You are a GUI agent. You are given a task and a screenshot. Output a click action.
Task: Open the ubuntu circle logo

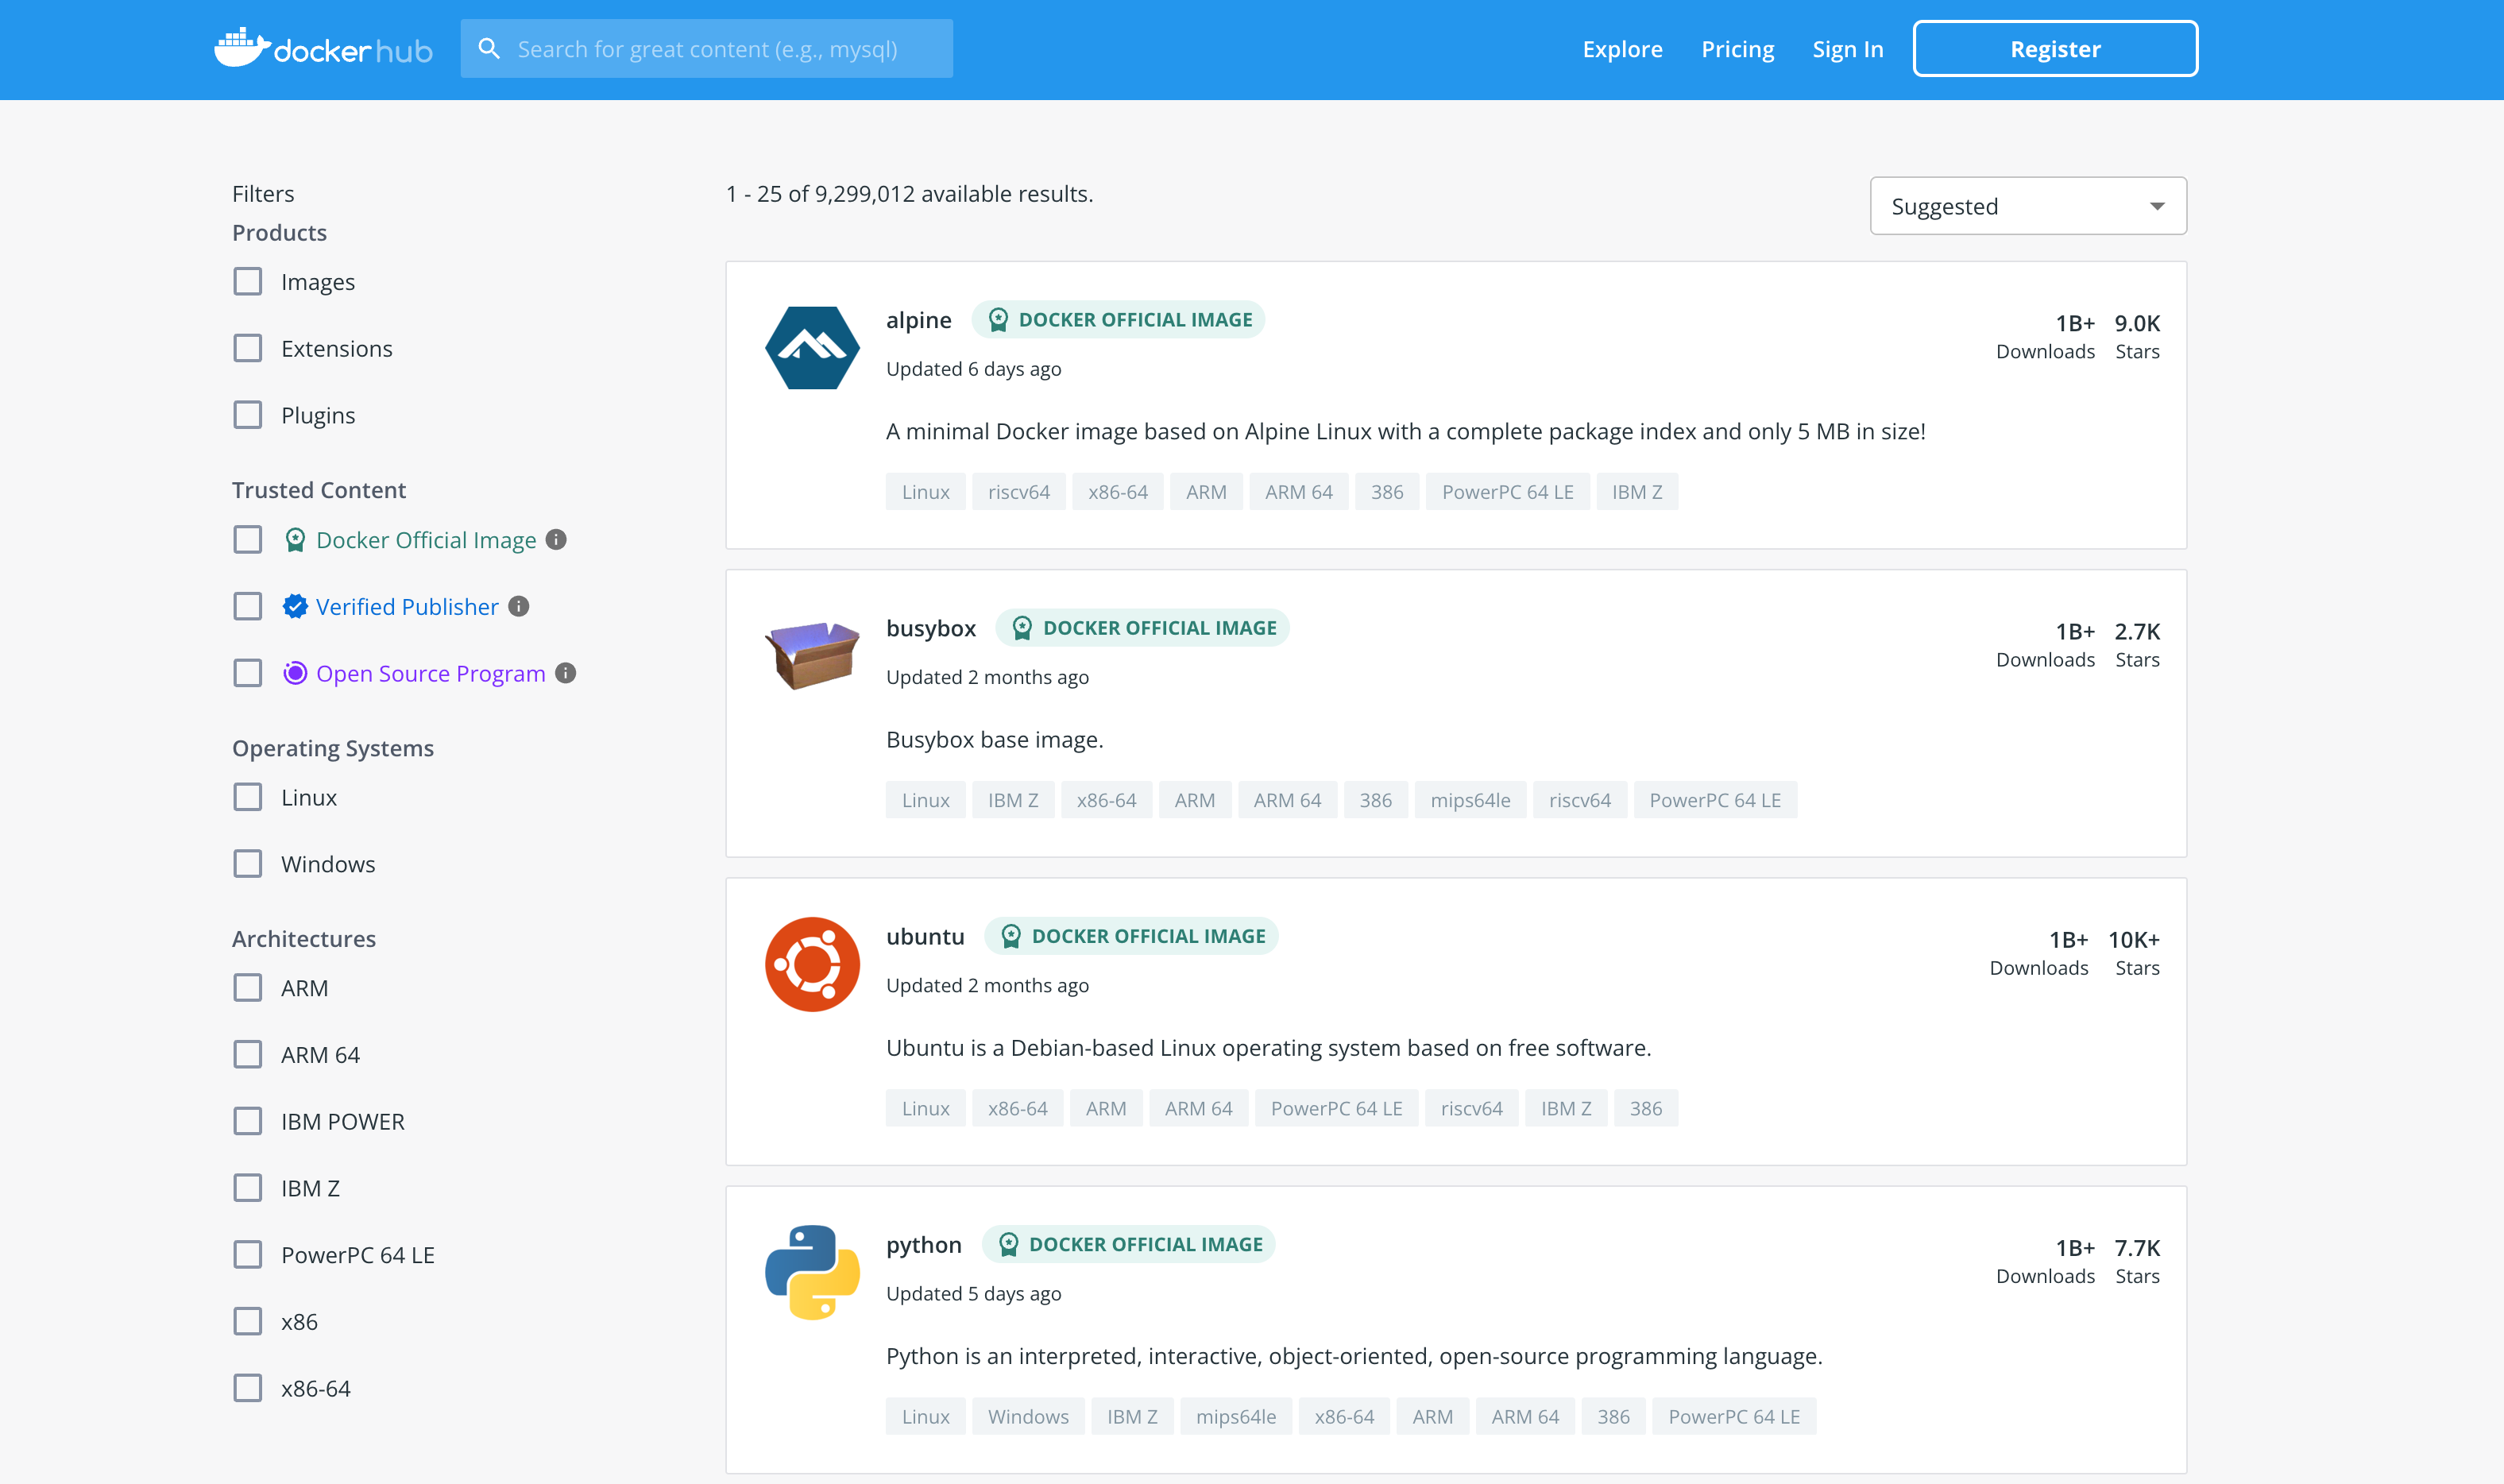[812, 964]
